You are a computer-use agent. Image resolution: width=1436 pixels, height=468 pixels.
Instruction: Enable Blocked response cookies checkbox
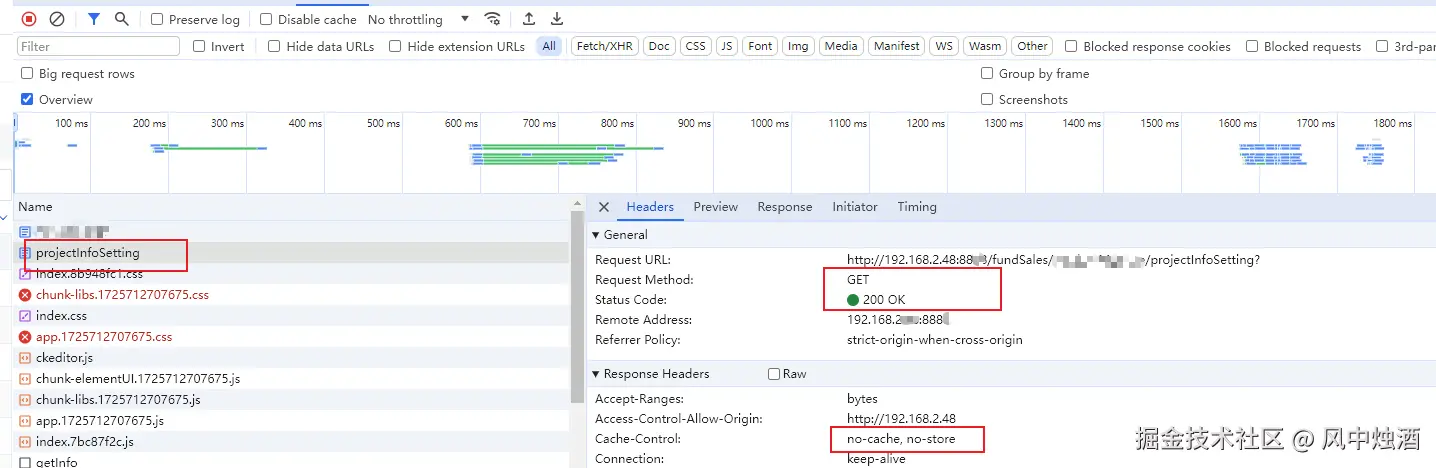[1071, 46]
